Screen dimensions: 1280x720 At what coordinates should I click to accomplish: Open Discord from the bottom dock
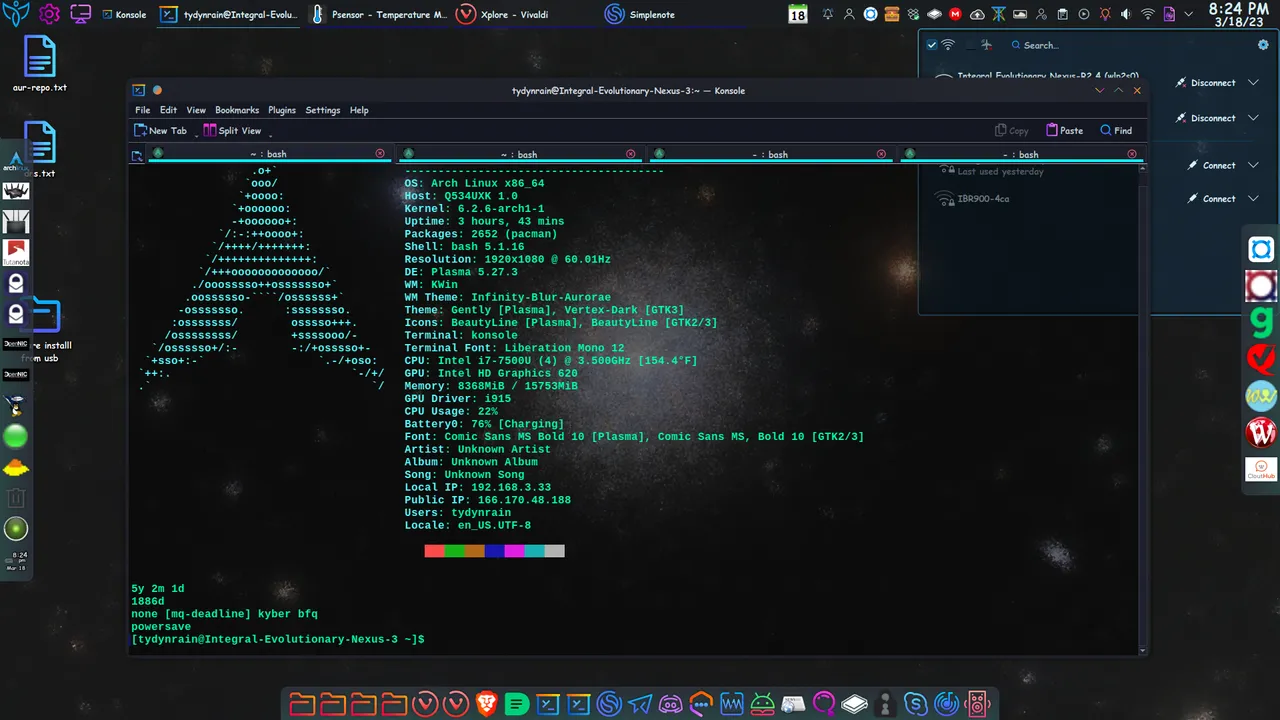pos(671,704)
